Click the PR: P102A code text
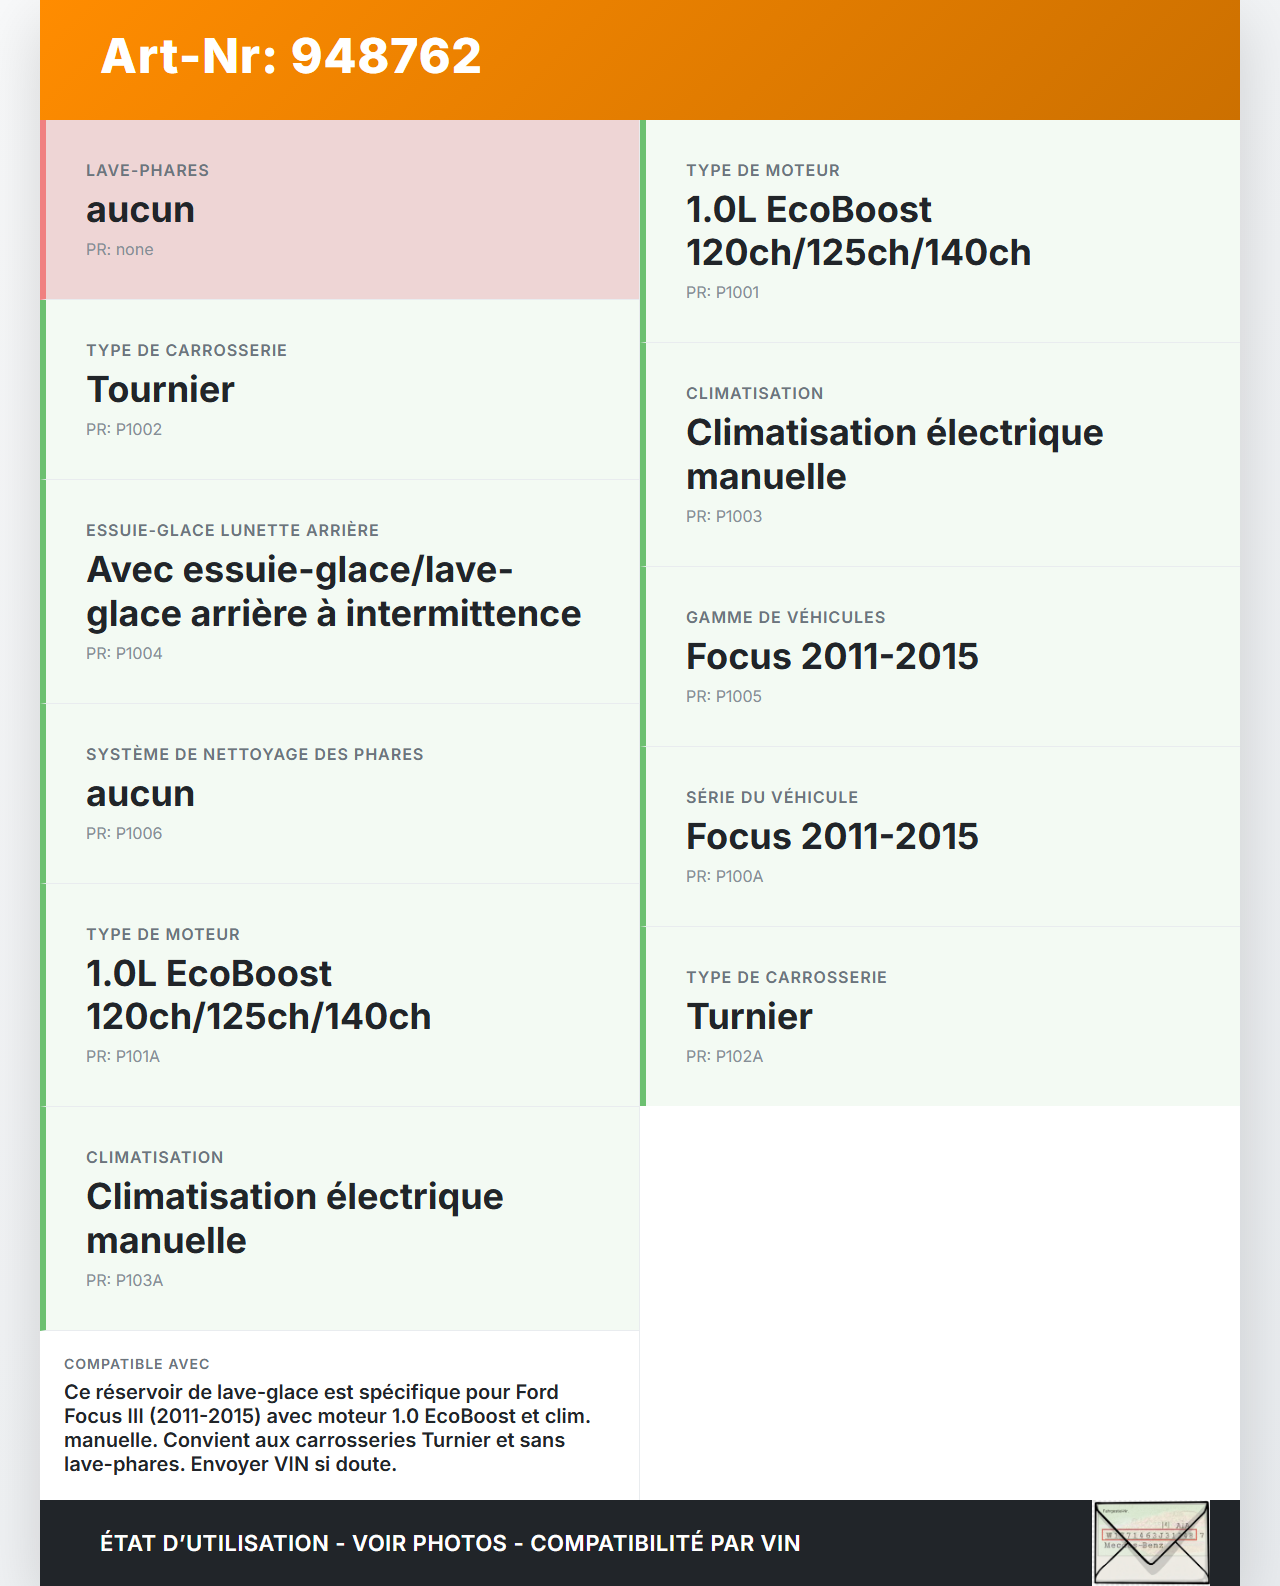Image resolution: width=1280 pixels, height=1586 pixels. click(x=724, y=1056)
